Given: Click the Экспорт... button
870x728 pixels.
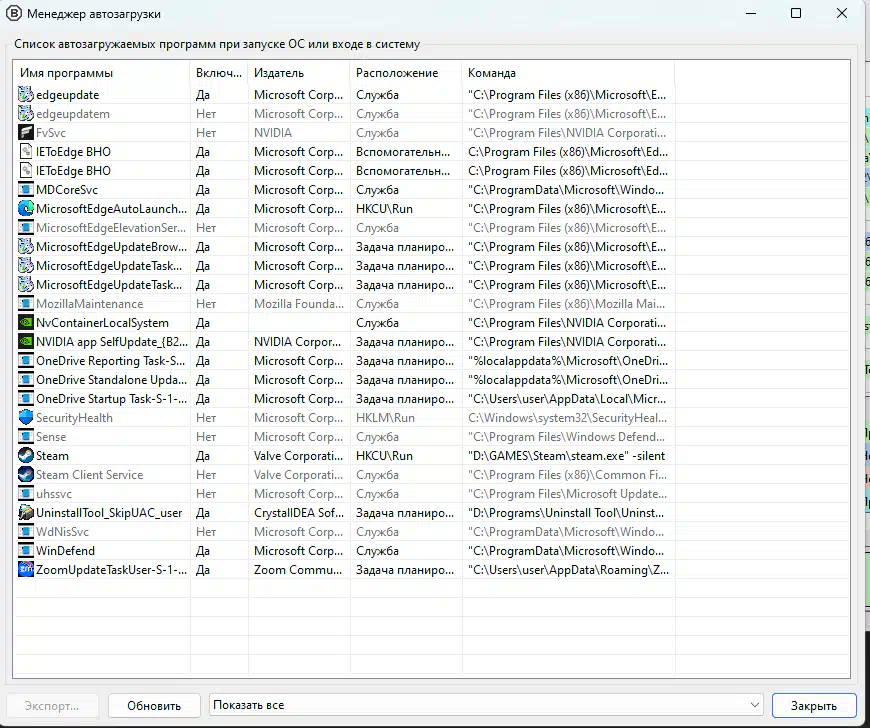Looking at the screenshot, I should coord(52,705).
